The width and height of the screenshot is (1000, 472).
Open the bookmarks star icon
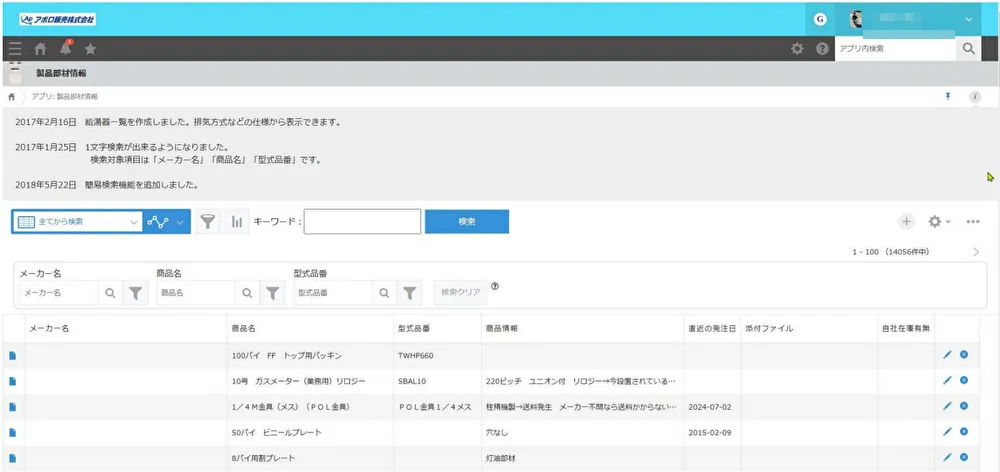91,48
